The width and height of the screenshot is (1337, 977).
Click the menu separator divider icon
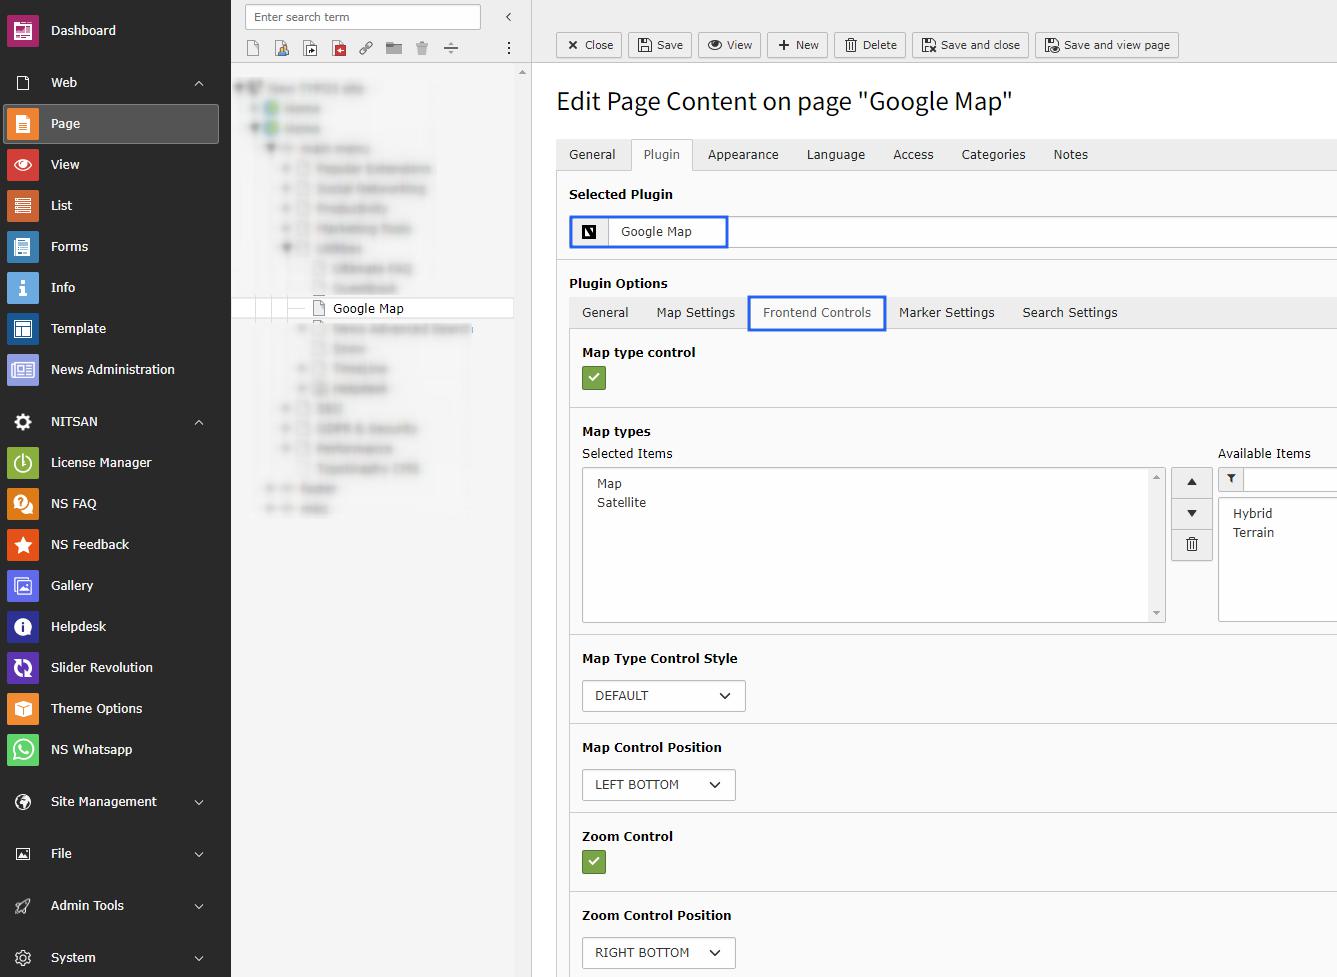click(x=451, y=48)
